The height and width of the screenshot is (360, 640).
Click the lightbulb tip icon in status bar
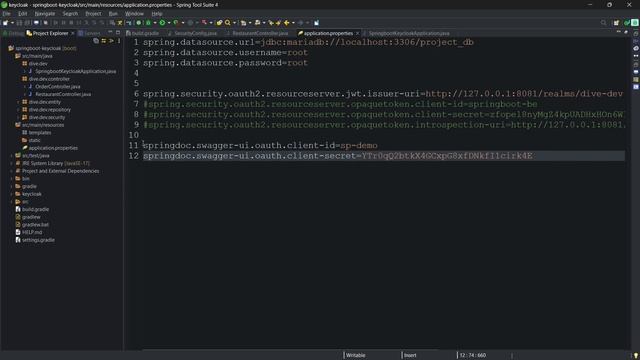pyautogui.click(x=636, y=356)
